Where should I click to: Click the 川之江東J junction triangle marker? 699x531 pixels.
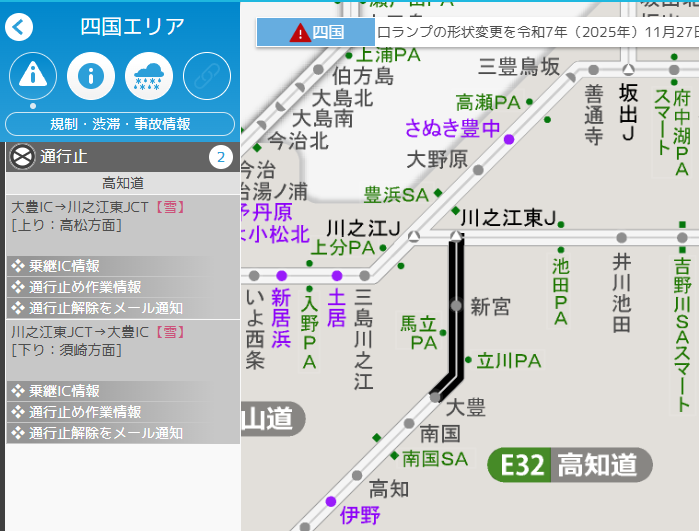(456, 236)
